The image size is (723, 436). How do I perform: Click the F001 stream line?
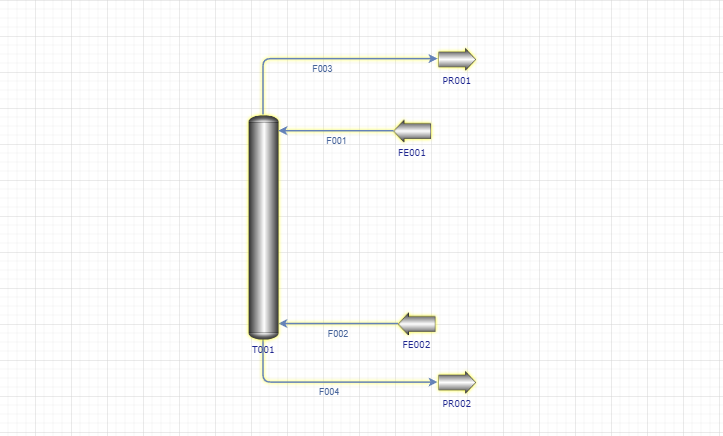[337, 131]
